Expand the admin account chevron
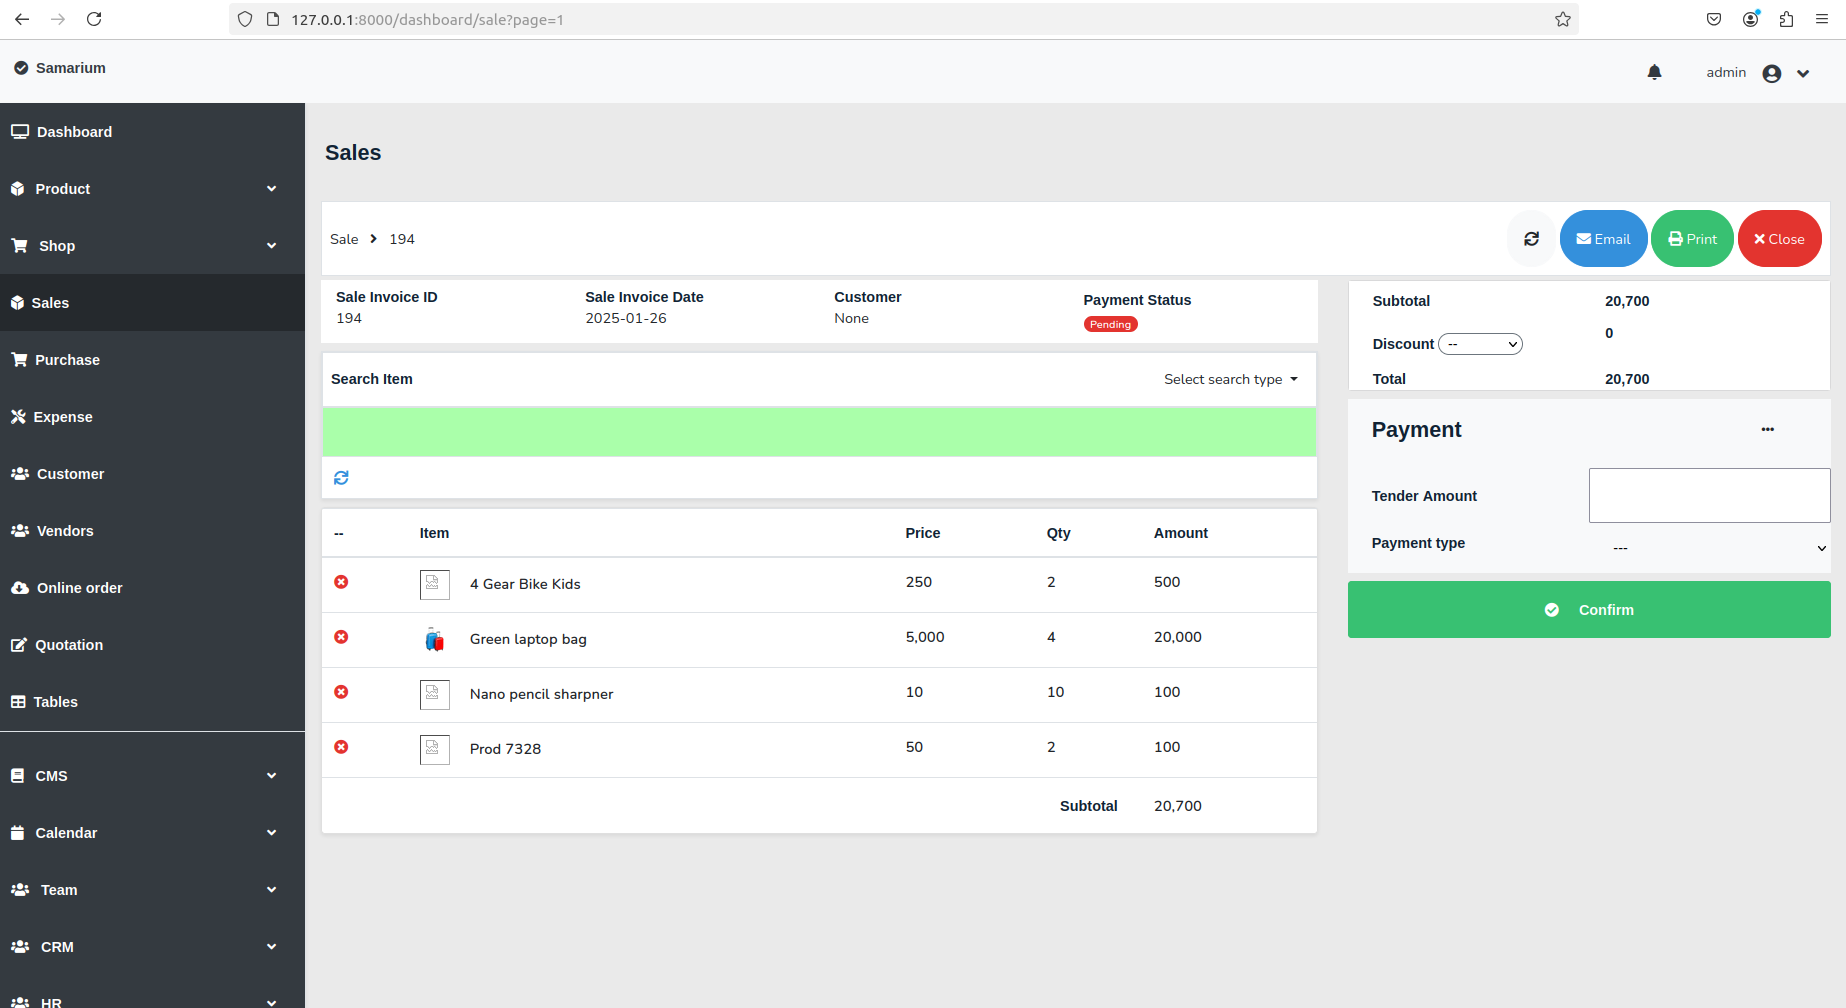Image resolution: width=1846 pixels, height=1008 pixels. point(1803,73)
